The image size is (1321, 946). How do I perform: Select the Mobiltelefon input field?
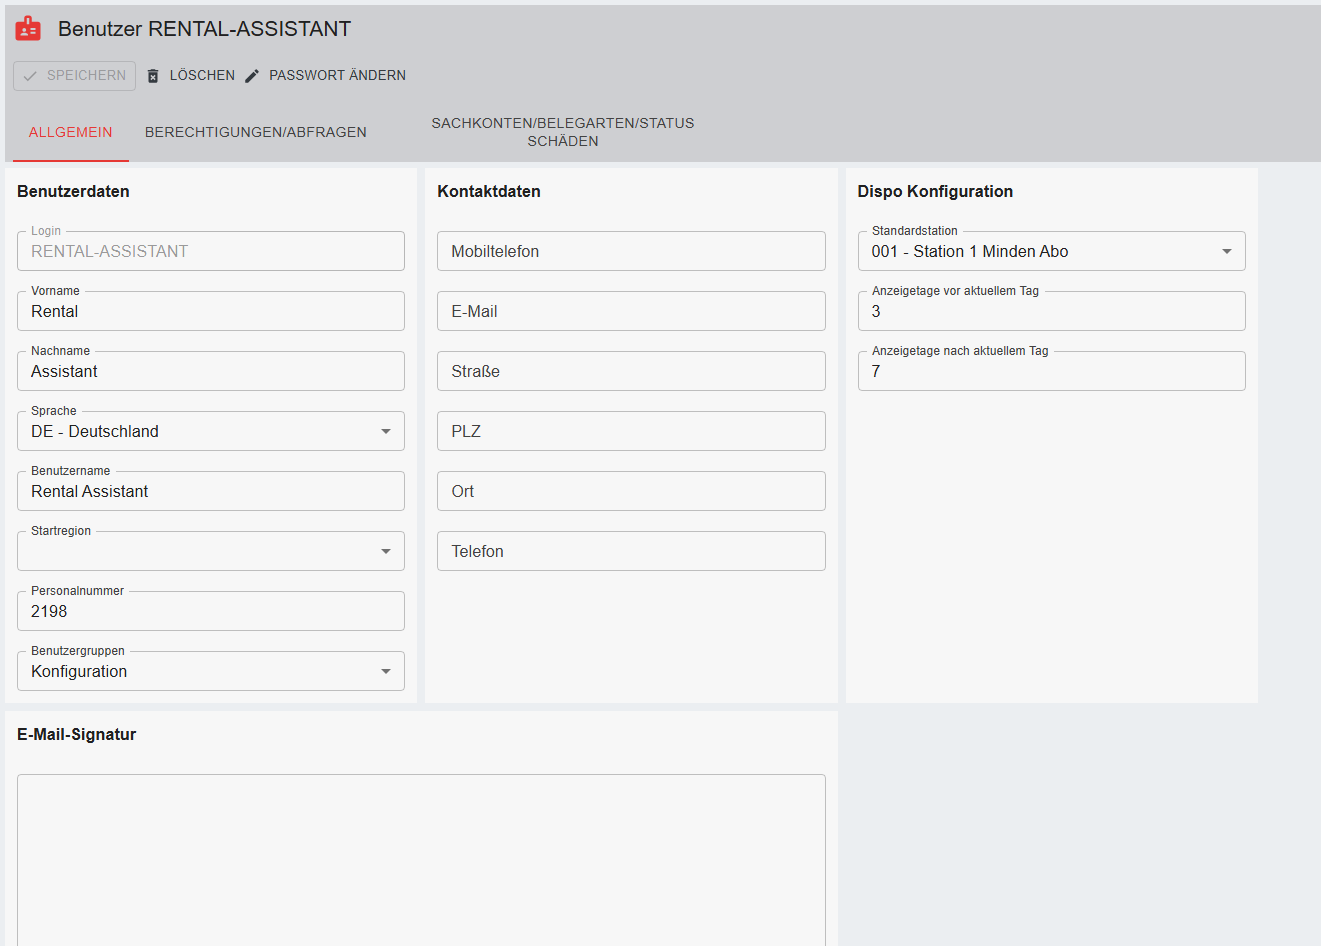click(630, 251)
